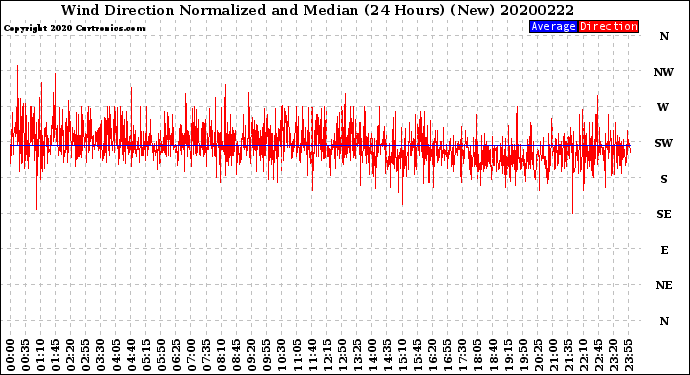Click the 08:10 time axis label
The image size is (690, 375).
click(x=222, y=355)
